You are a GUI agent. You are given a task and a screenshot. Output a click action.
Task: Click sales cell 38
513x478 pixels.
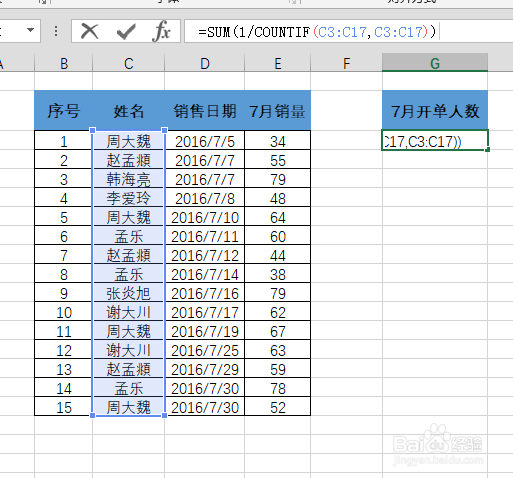278,273
